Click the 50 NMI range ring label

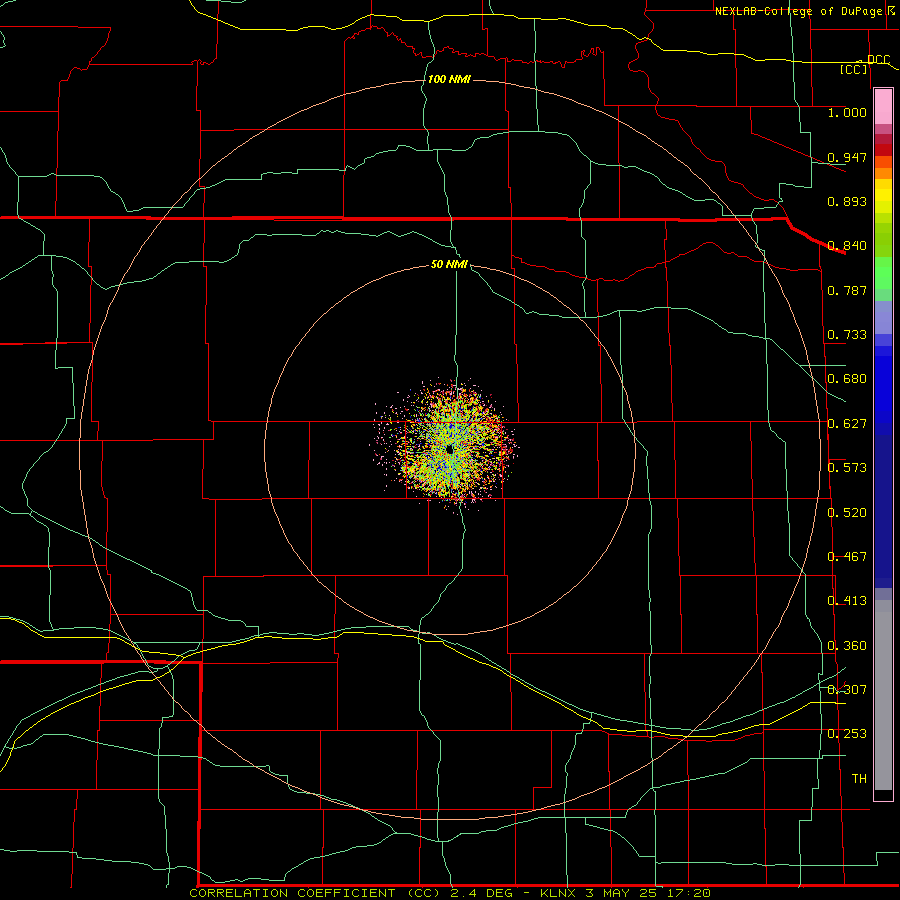(449, 264)
